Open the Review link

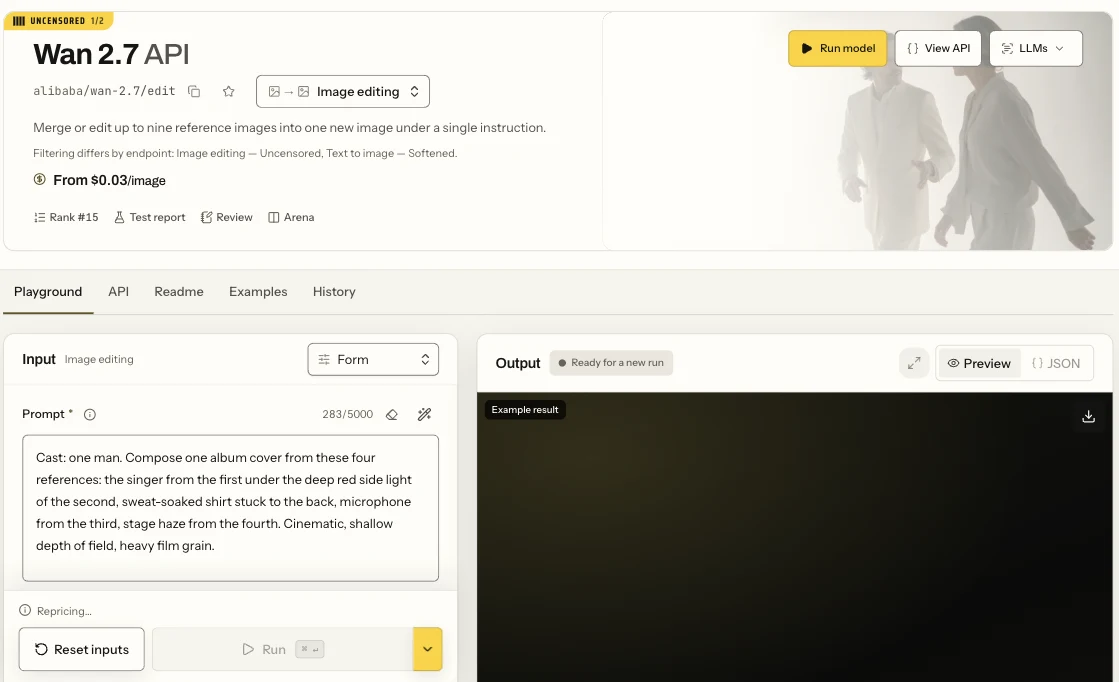[227, 218]
